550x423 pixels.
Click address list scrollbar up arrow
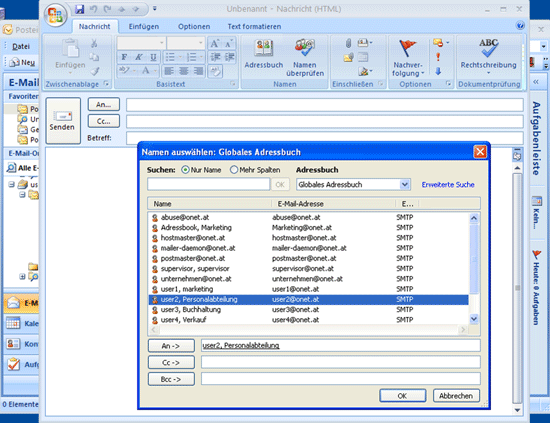[474, 218]
